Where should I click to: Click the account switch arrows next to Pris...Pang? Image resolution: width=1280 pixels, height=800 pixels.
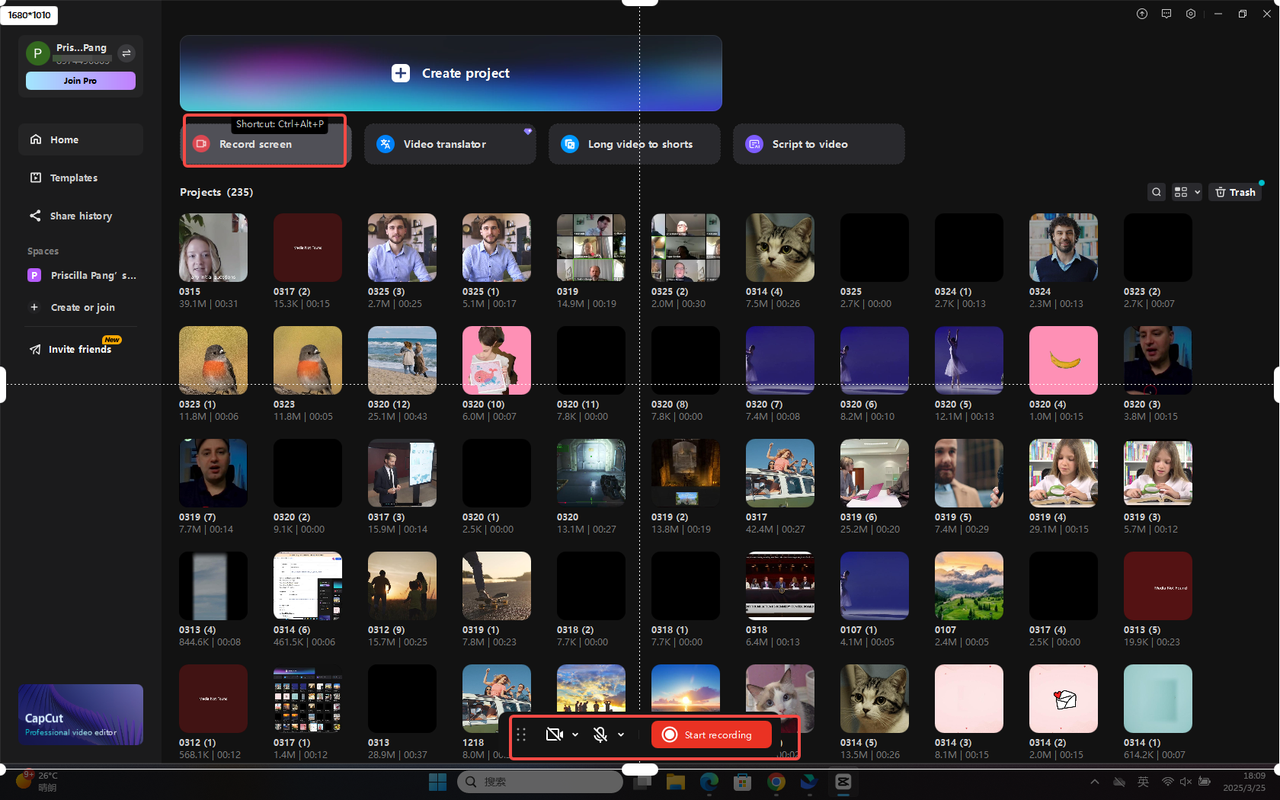pyautogui.click(x=127, y=53)
